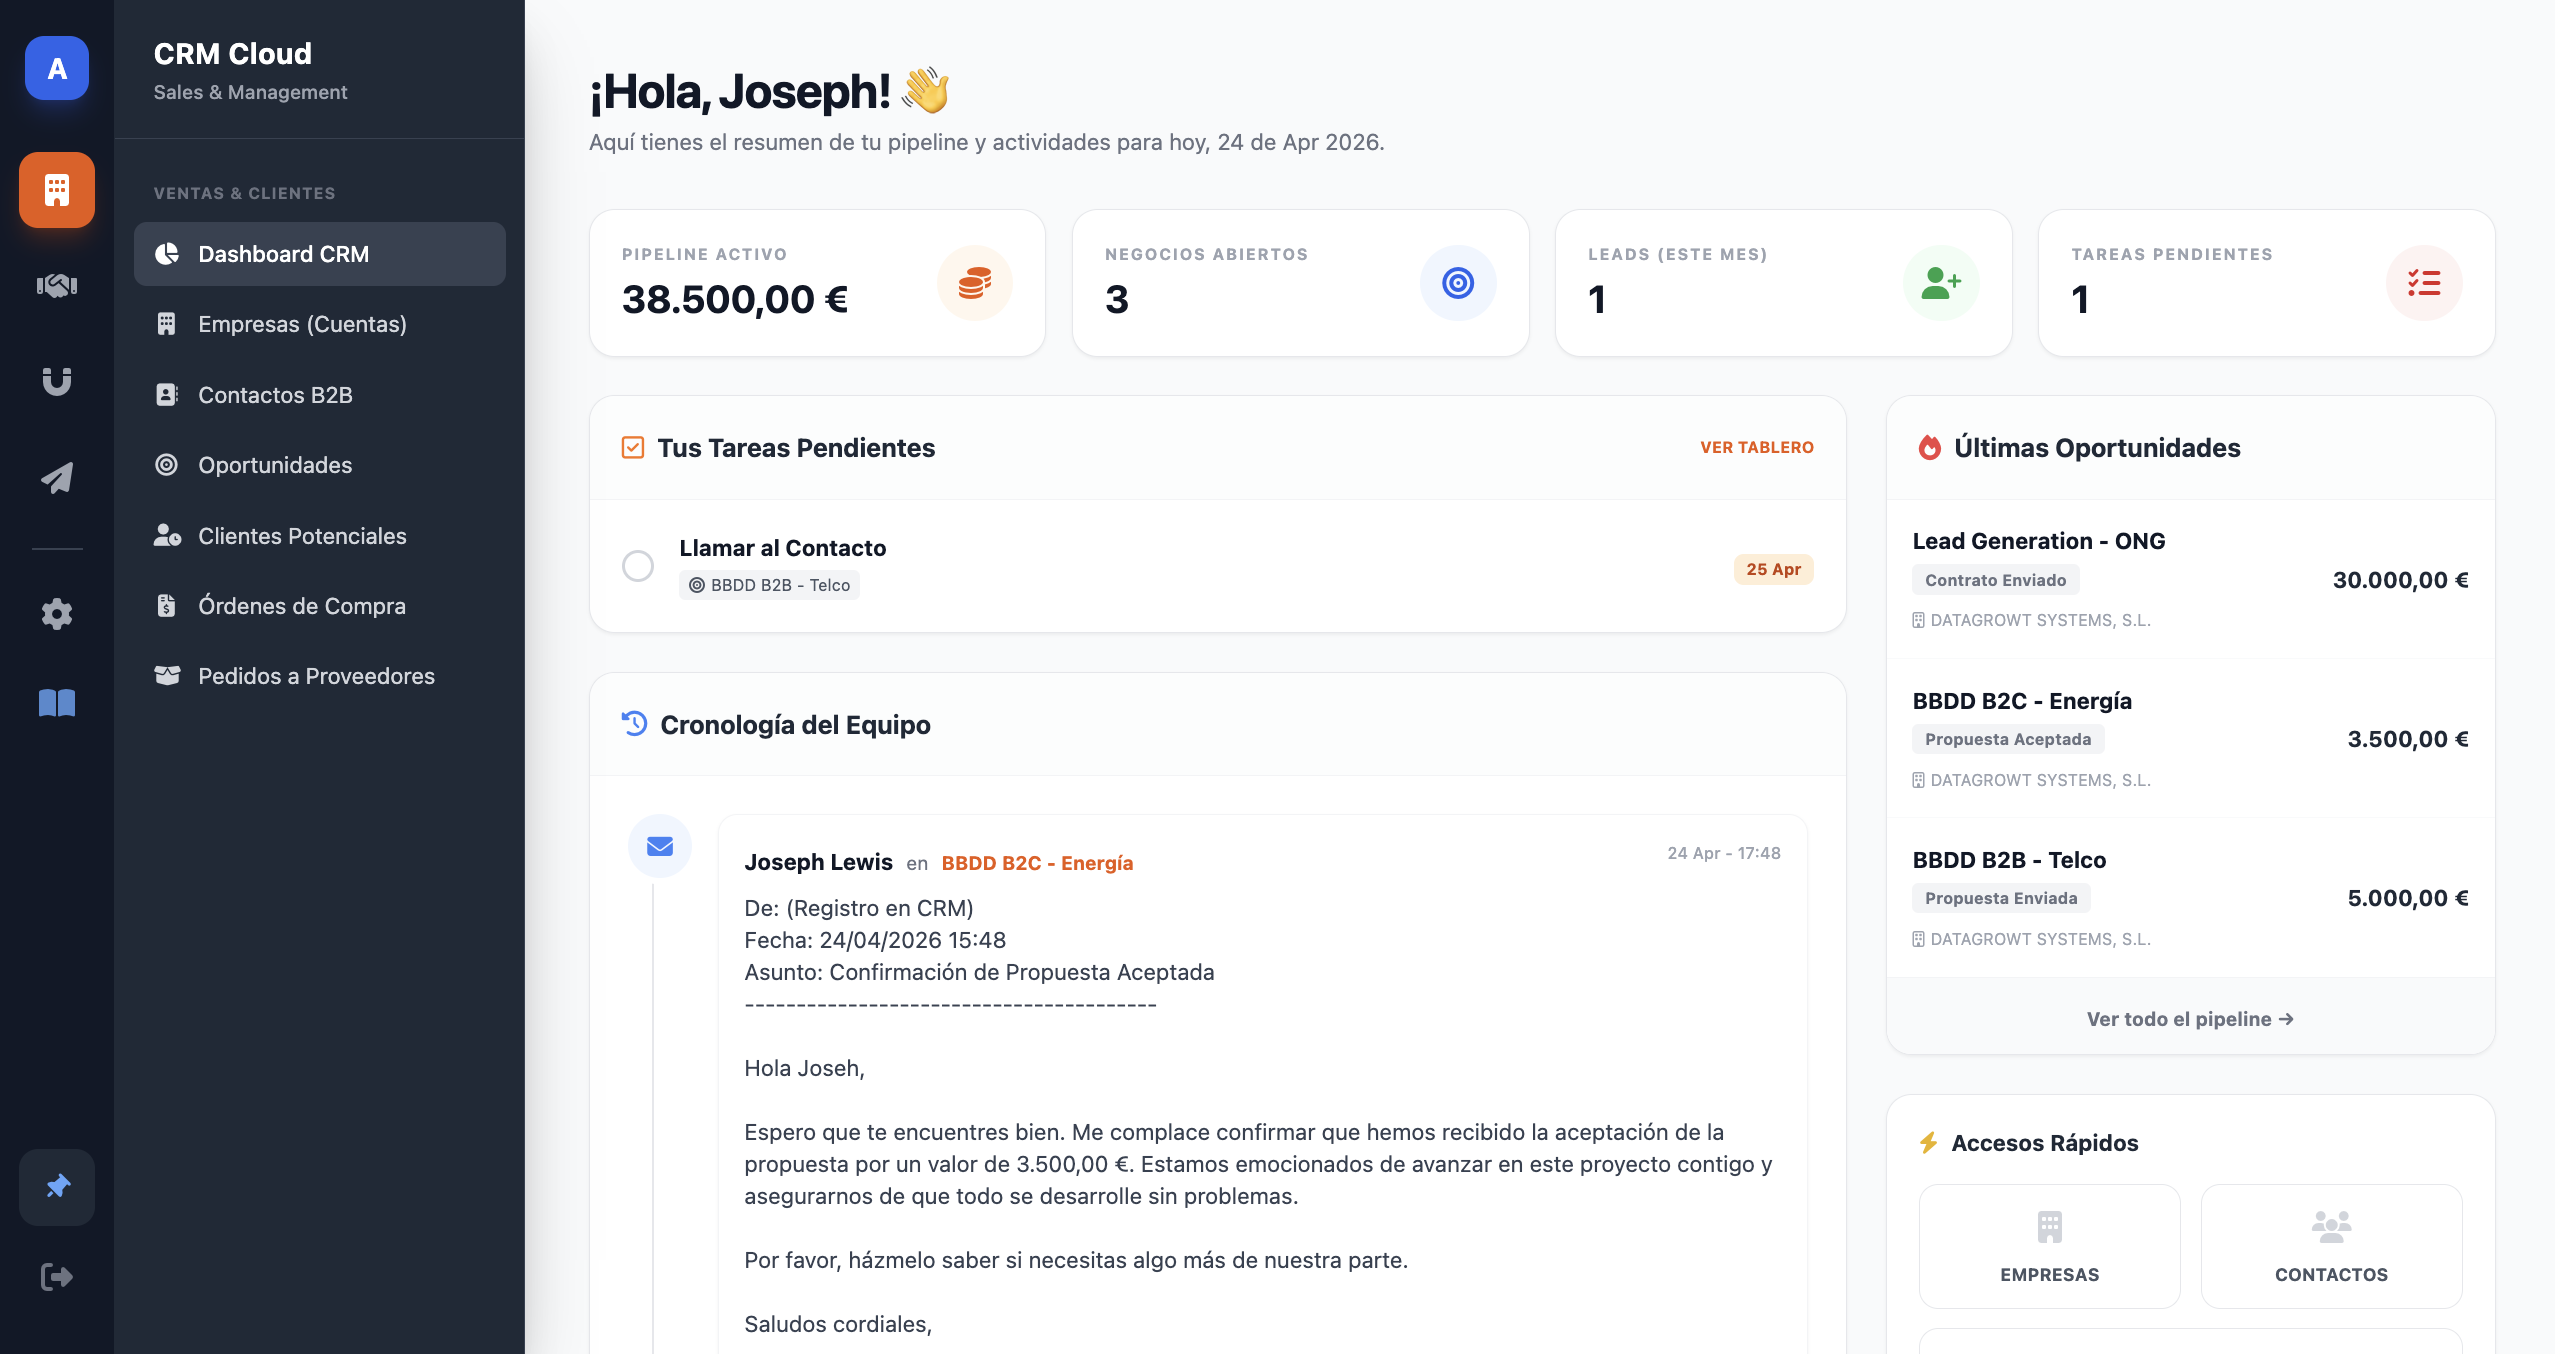Click the handshake icon in left rail
The height and width of the screenshot is (1354, 2555).
click(x=57, y=286)
